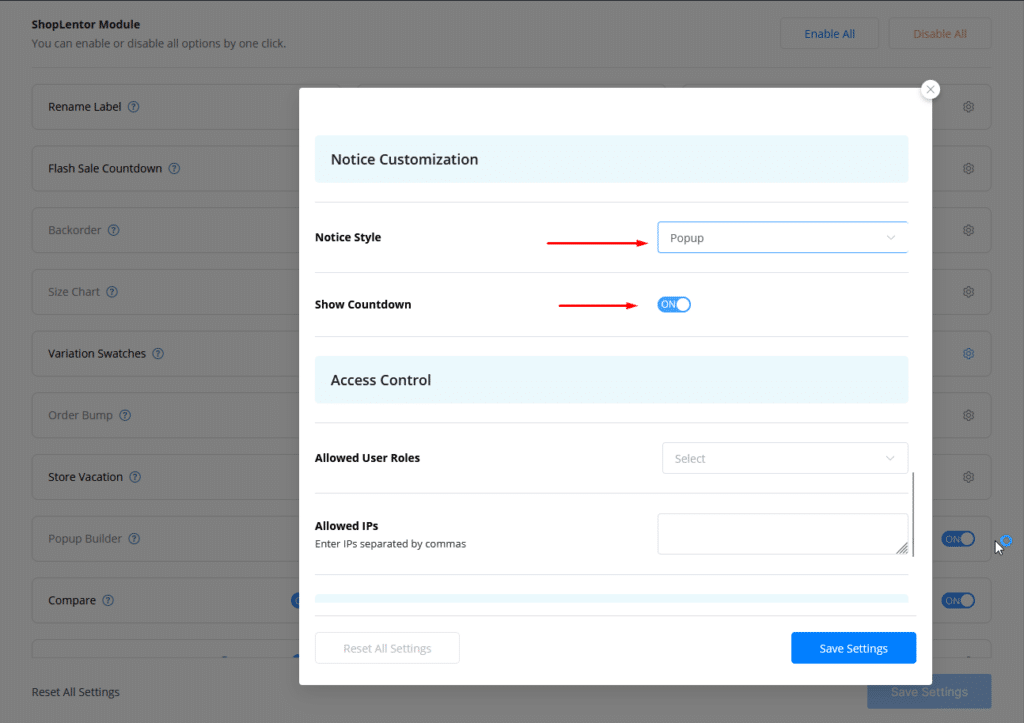
Task: Click the help icon beside Rename Label
Action: tap(134, 107)
